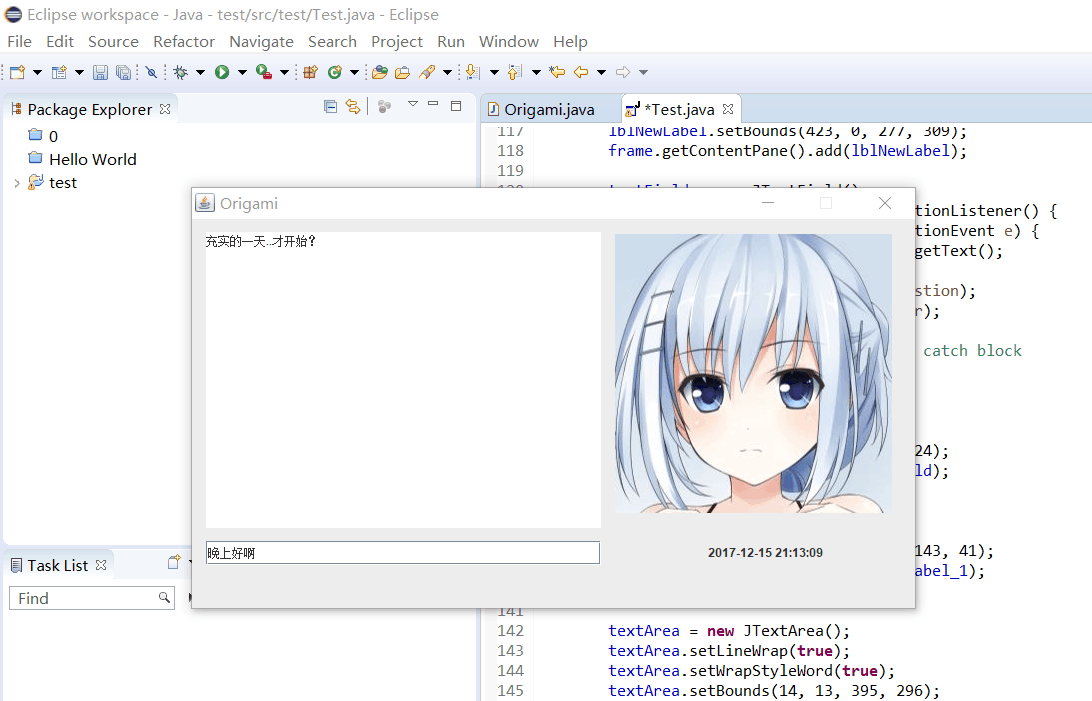Click the Save icon in toolbar

tap(100, 72)
